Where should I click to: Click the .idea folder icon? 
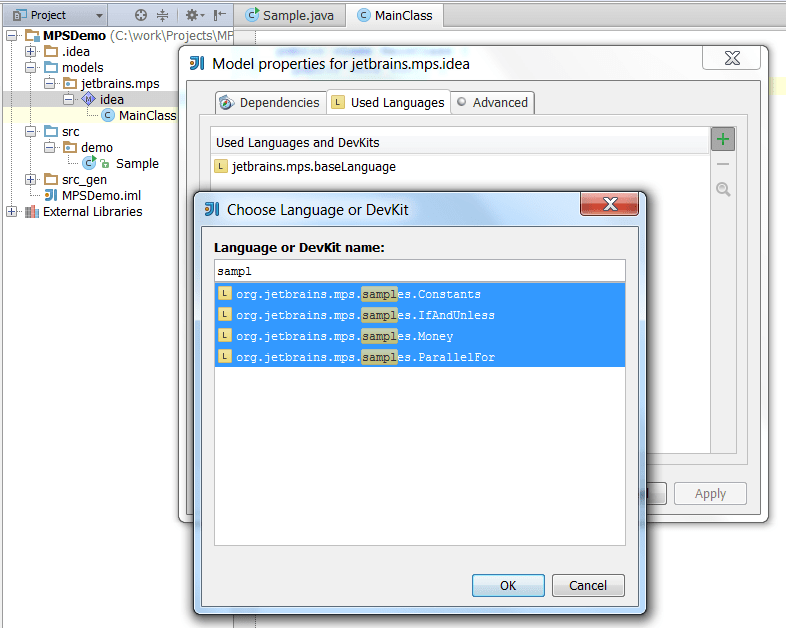pos(51,51)
